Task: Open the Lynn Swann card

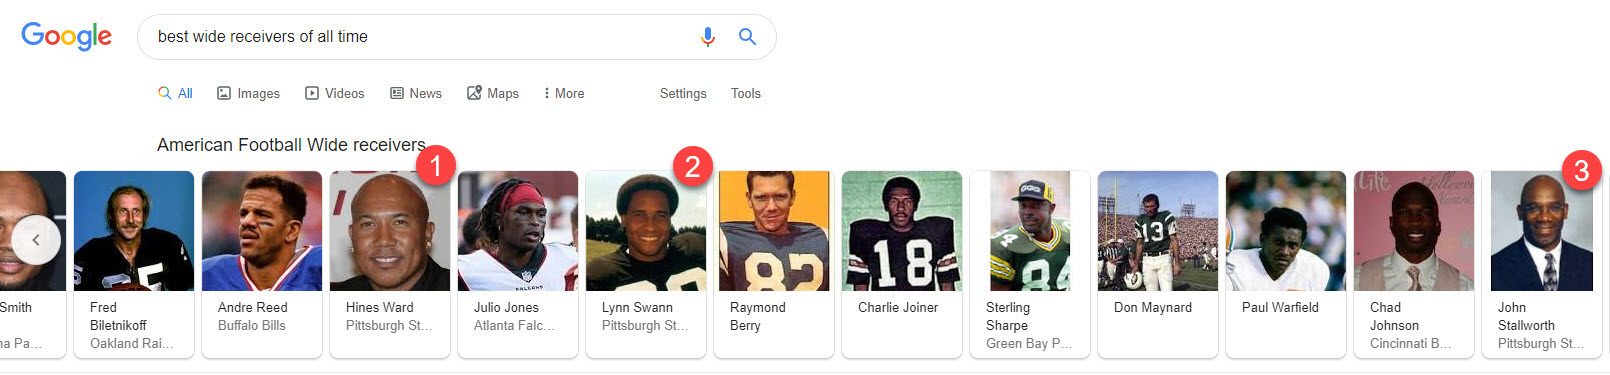Action: click(646, 264)
